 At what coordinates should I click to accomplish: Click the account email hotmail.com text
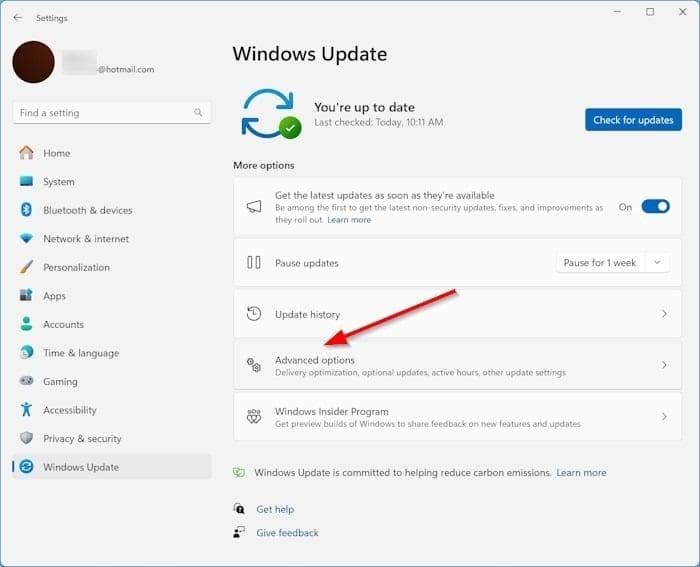coord(125,69)
